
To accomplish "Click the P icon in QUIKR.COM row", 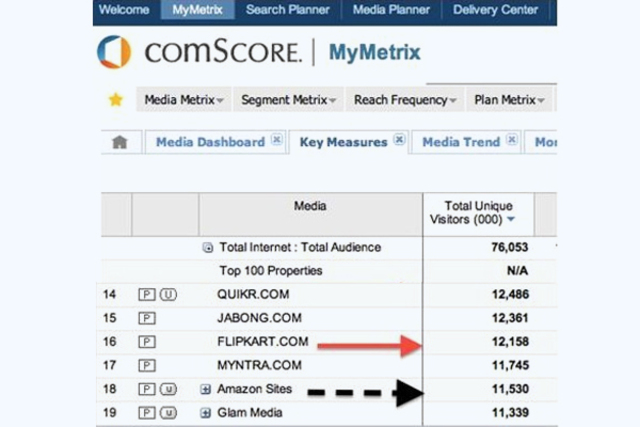I will pyautogui.click(x=147, y=294).
